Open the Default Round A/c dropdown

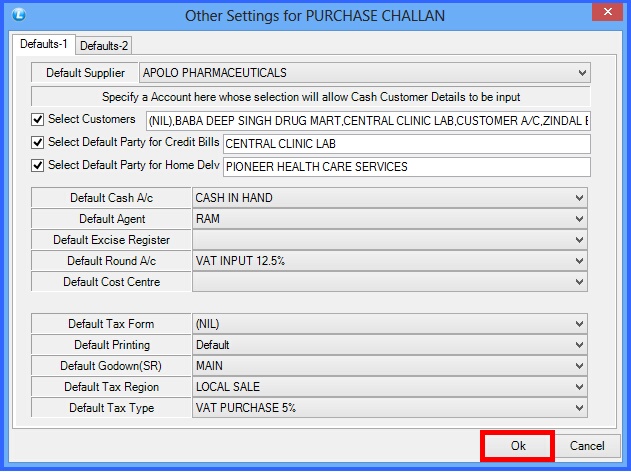tap(390, 261)
